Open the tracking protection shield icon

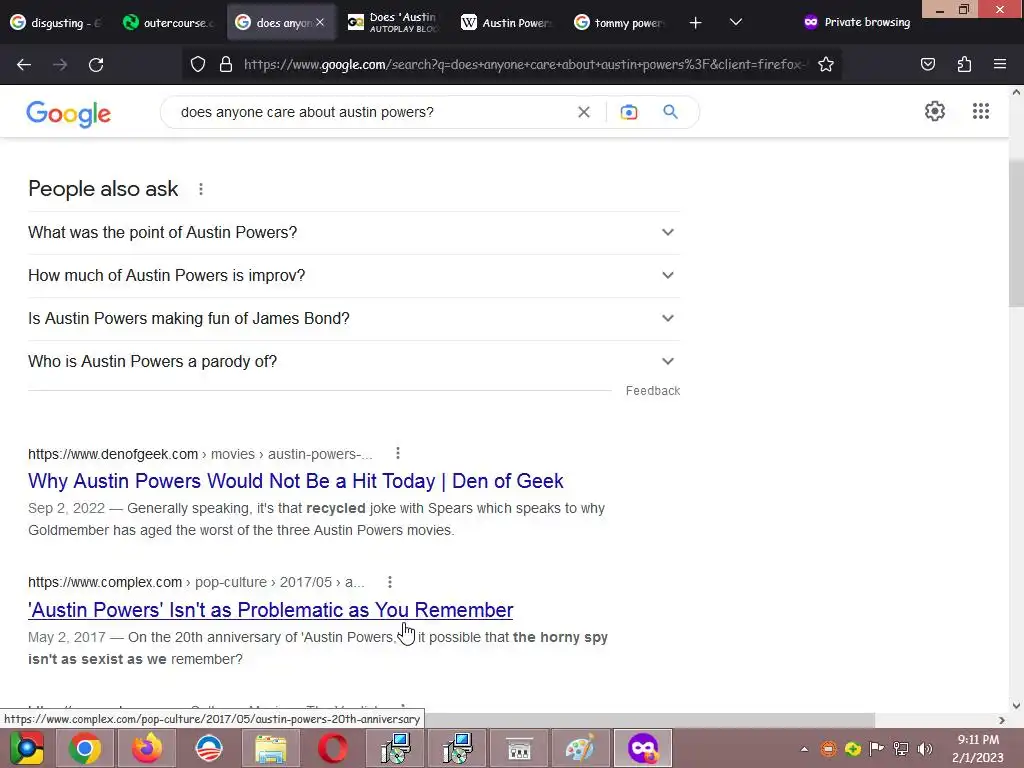(x=198, y=64)
